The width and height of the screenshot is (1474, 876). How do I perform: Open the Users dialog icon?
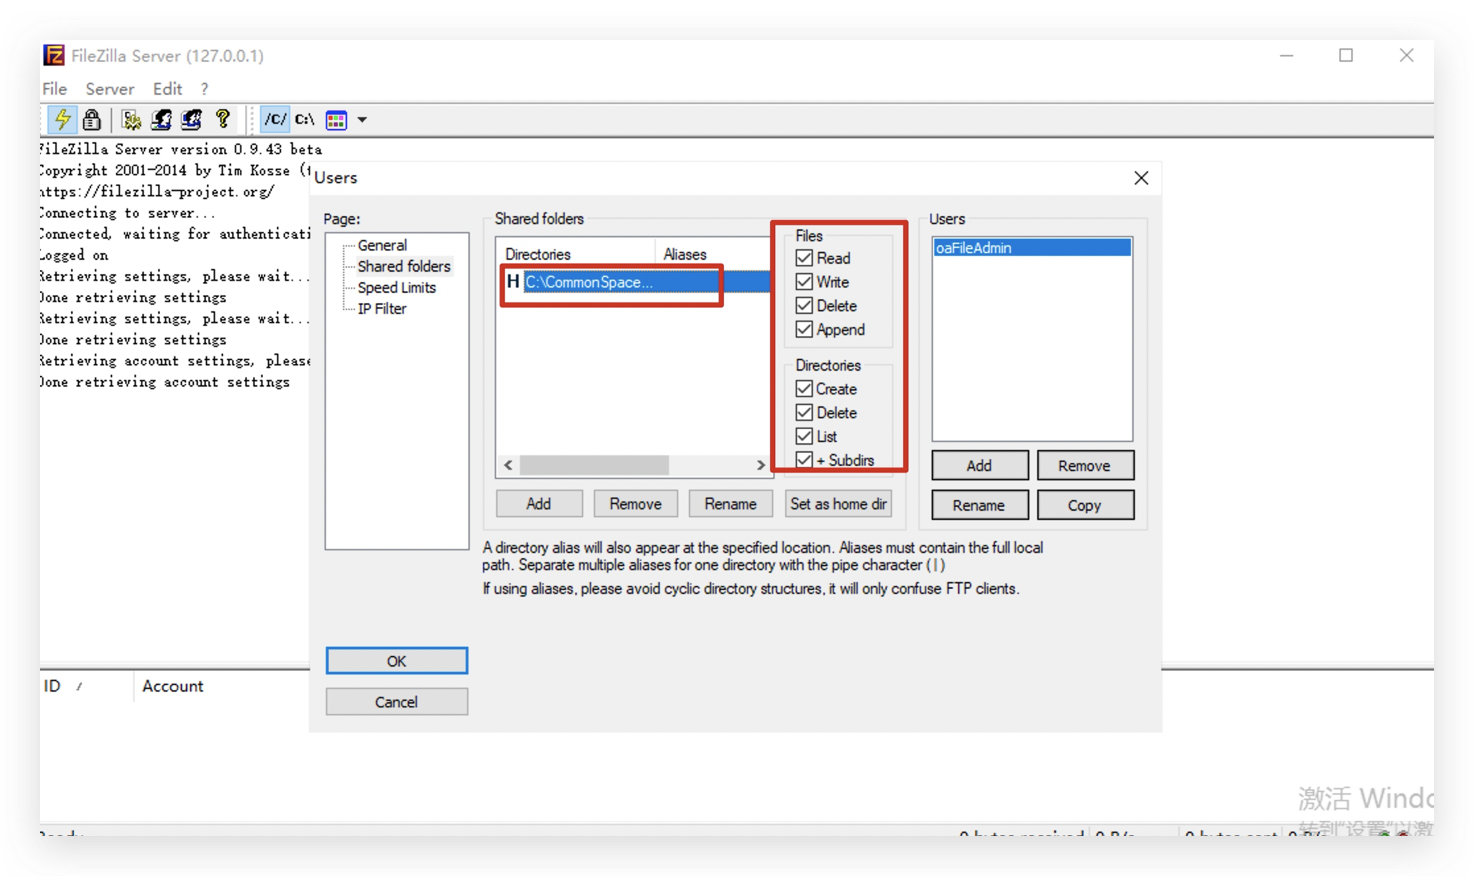coord(161,119)
